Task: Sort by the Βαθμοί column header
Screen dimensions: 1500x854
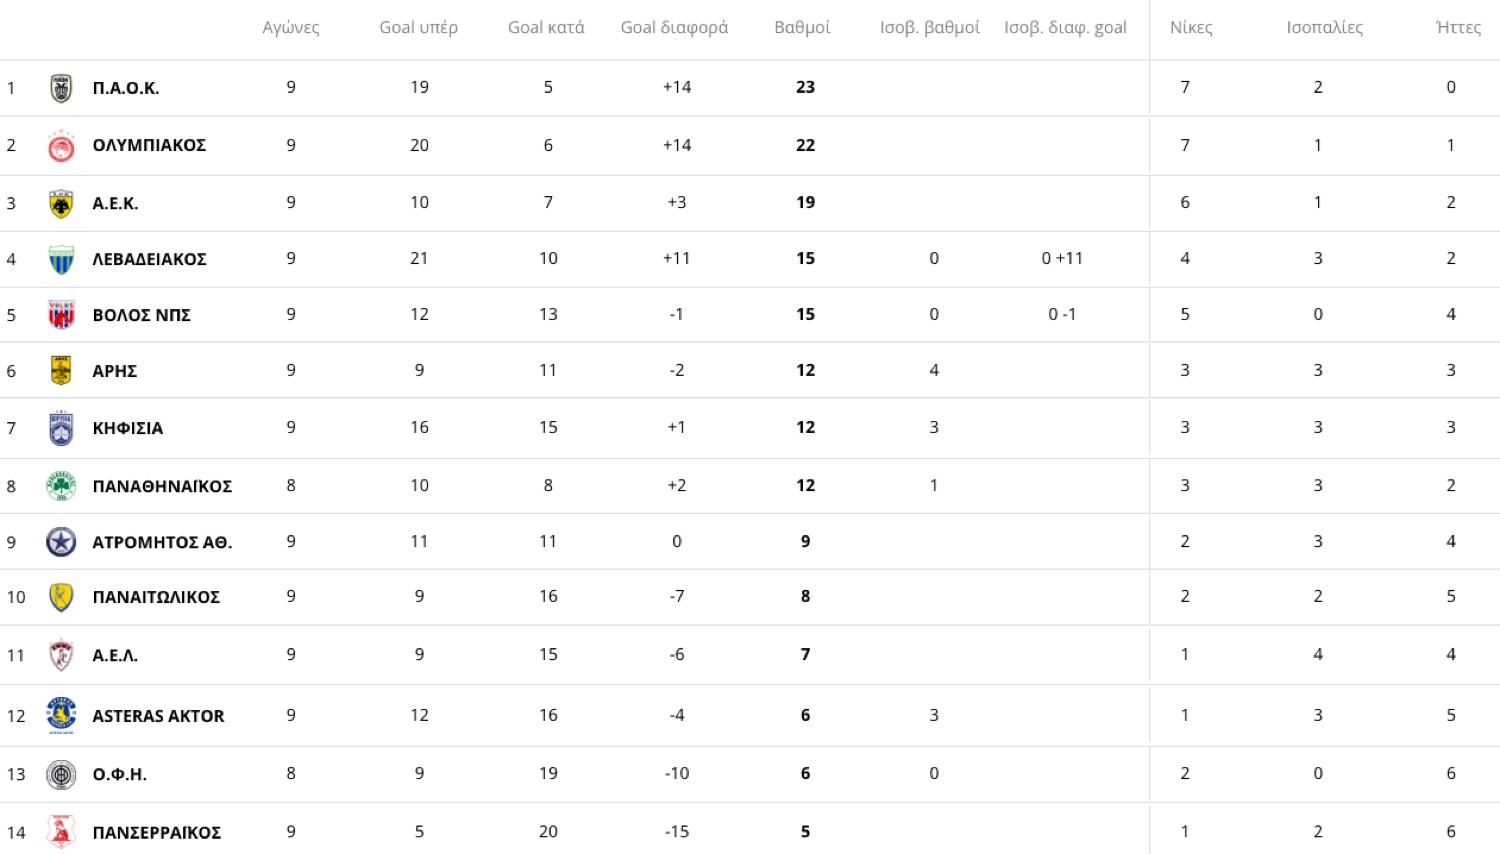Action: [802, 28]
